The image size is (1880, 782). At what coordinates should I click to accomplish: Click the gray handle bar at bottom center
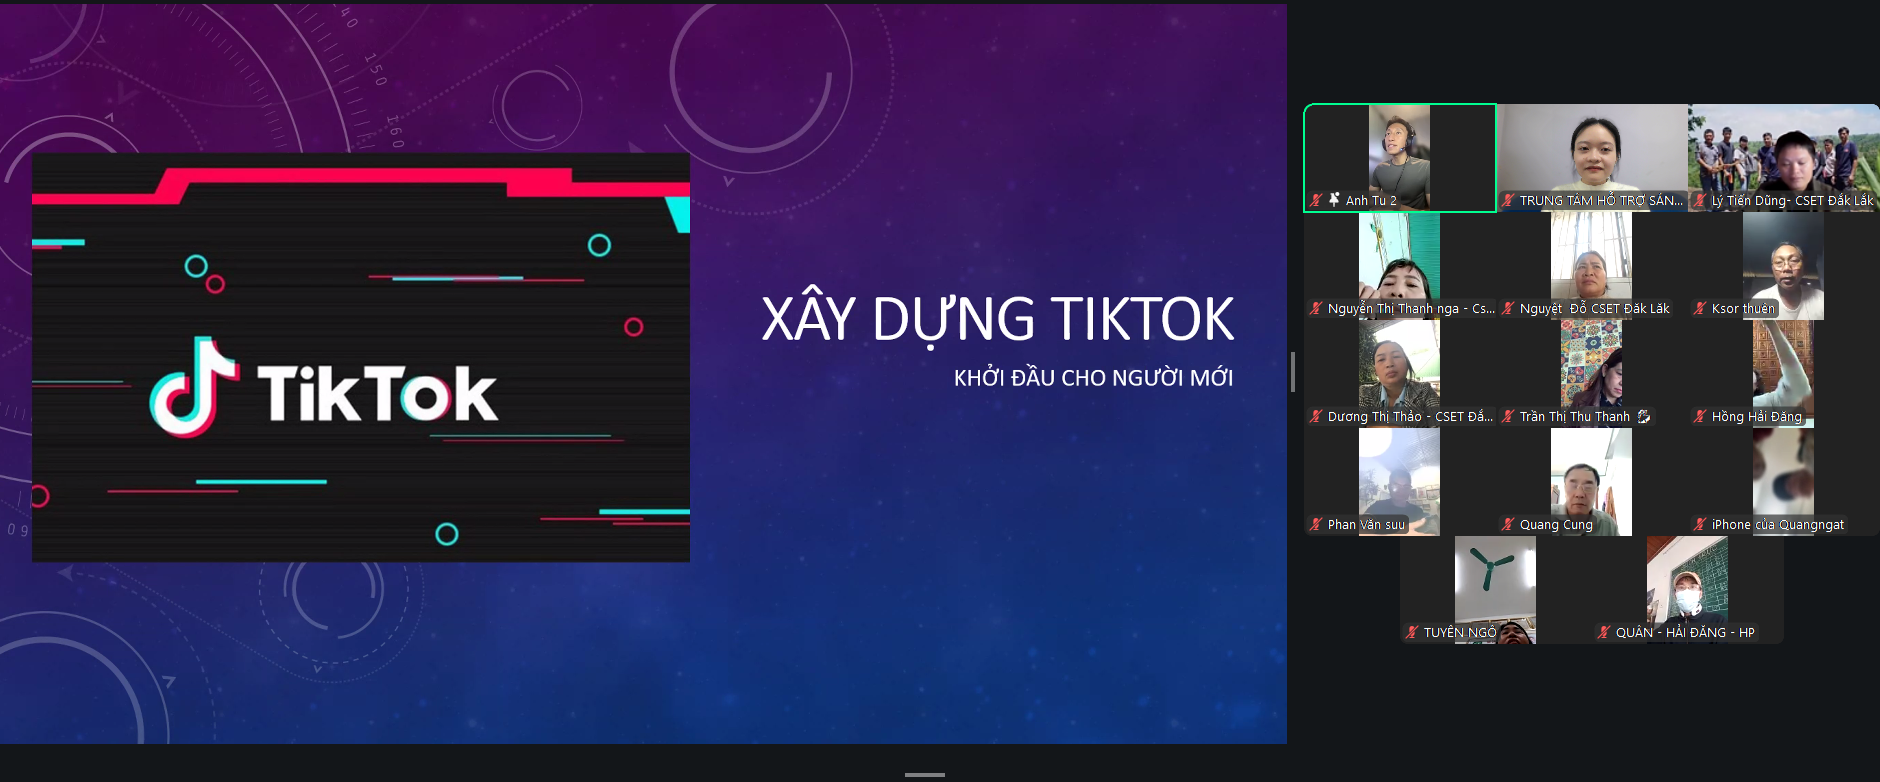(x=924, y=775)
